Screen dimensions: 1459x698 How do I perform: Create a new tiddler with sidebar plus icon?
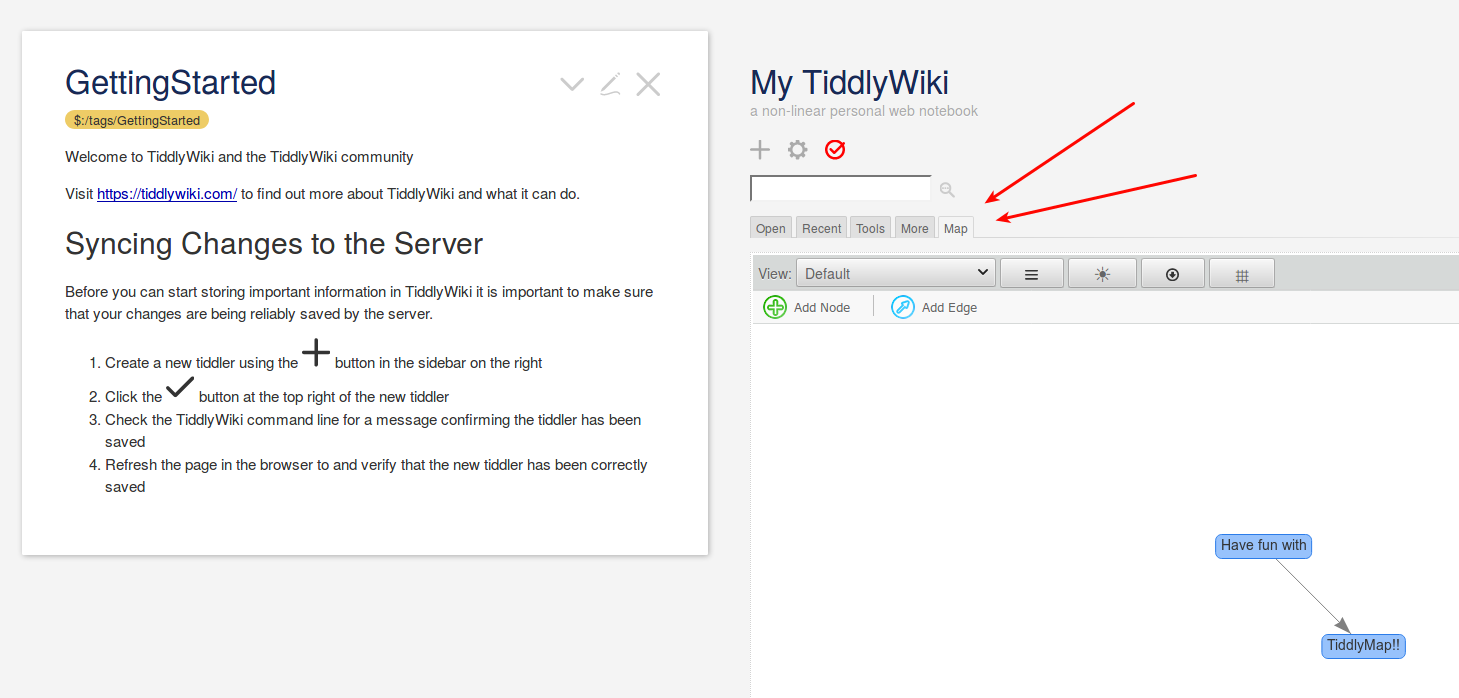[x=760, y=150]
